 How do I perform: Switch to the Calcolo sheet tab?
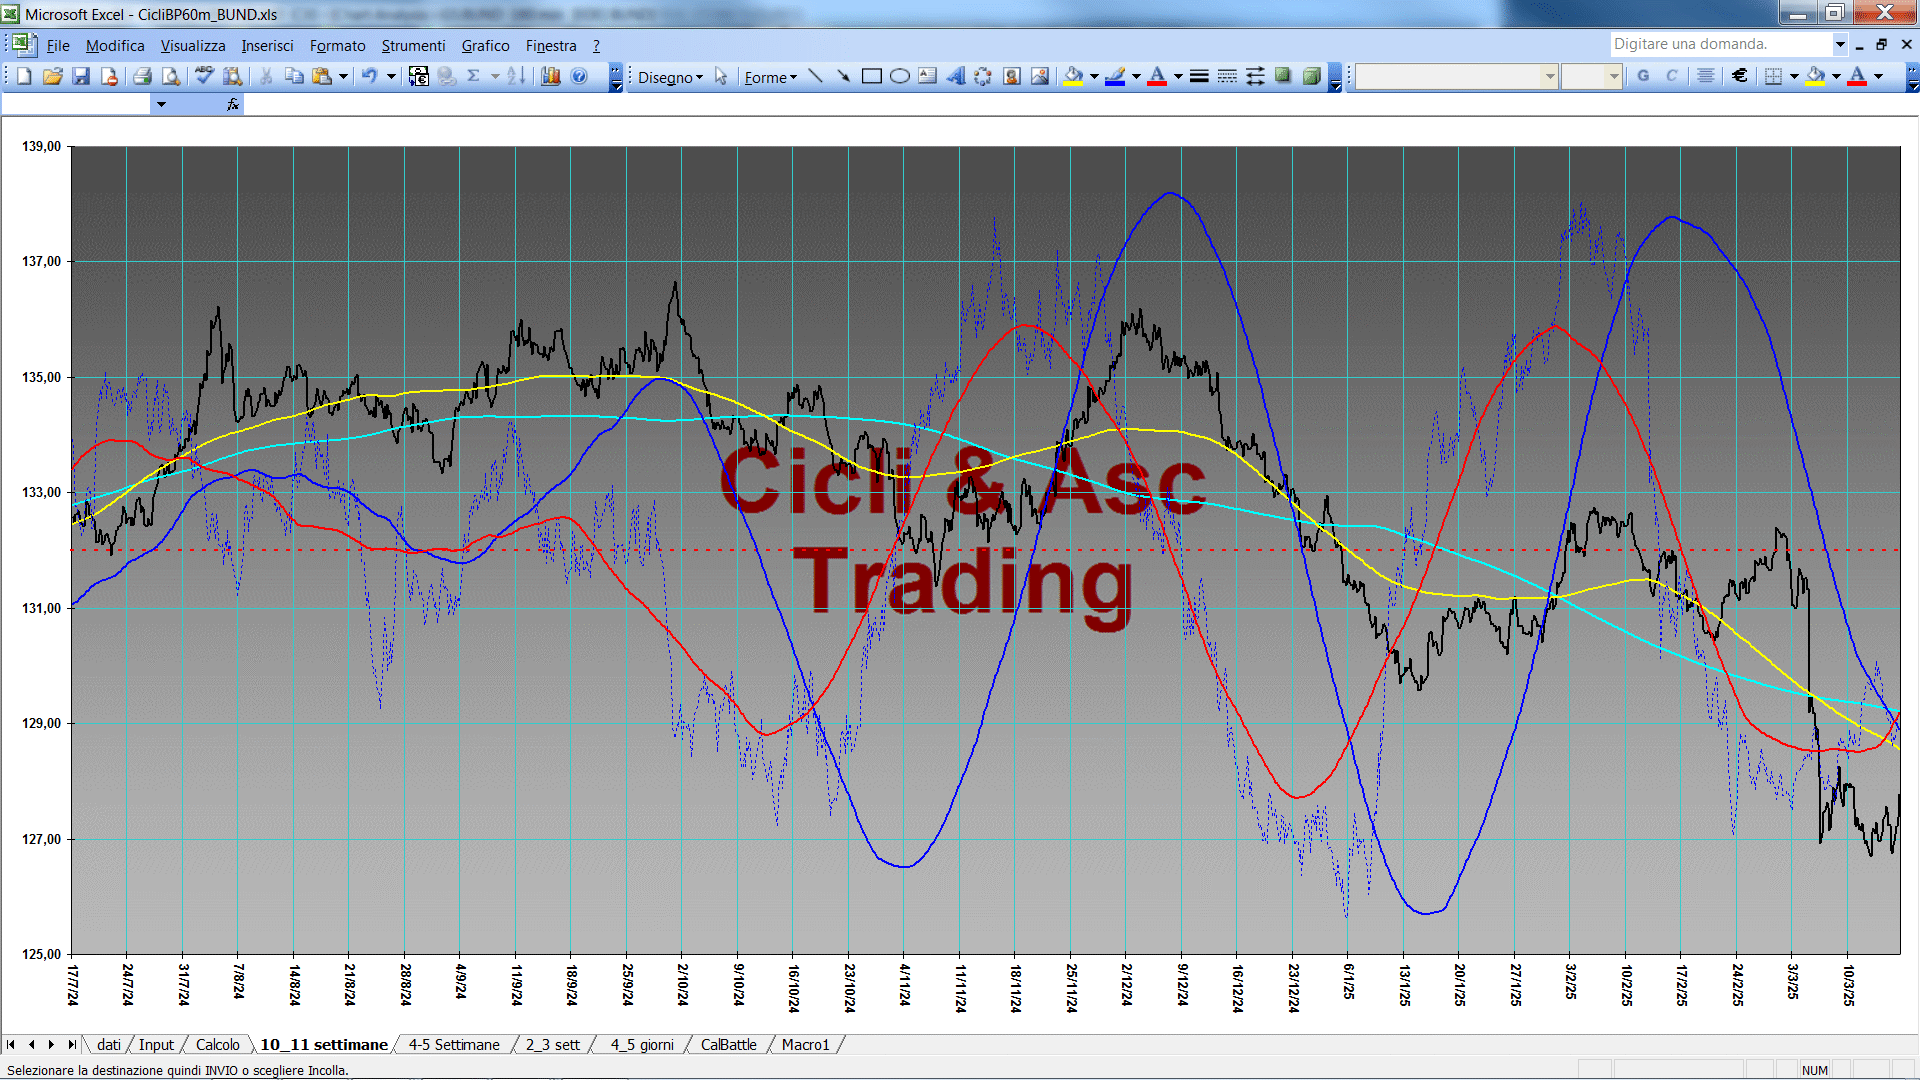pyautogui.click(x=217, y=1044)
